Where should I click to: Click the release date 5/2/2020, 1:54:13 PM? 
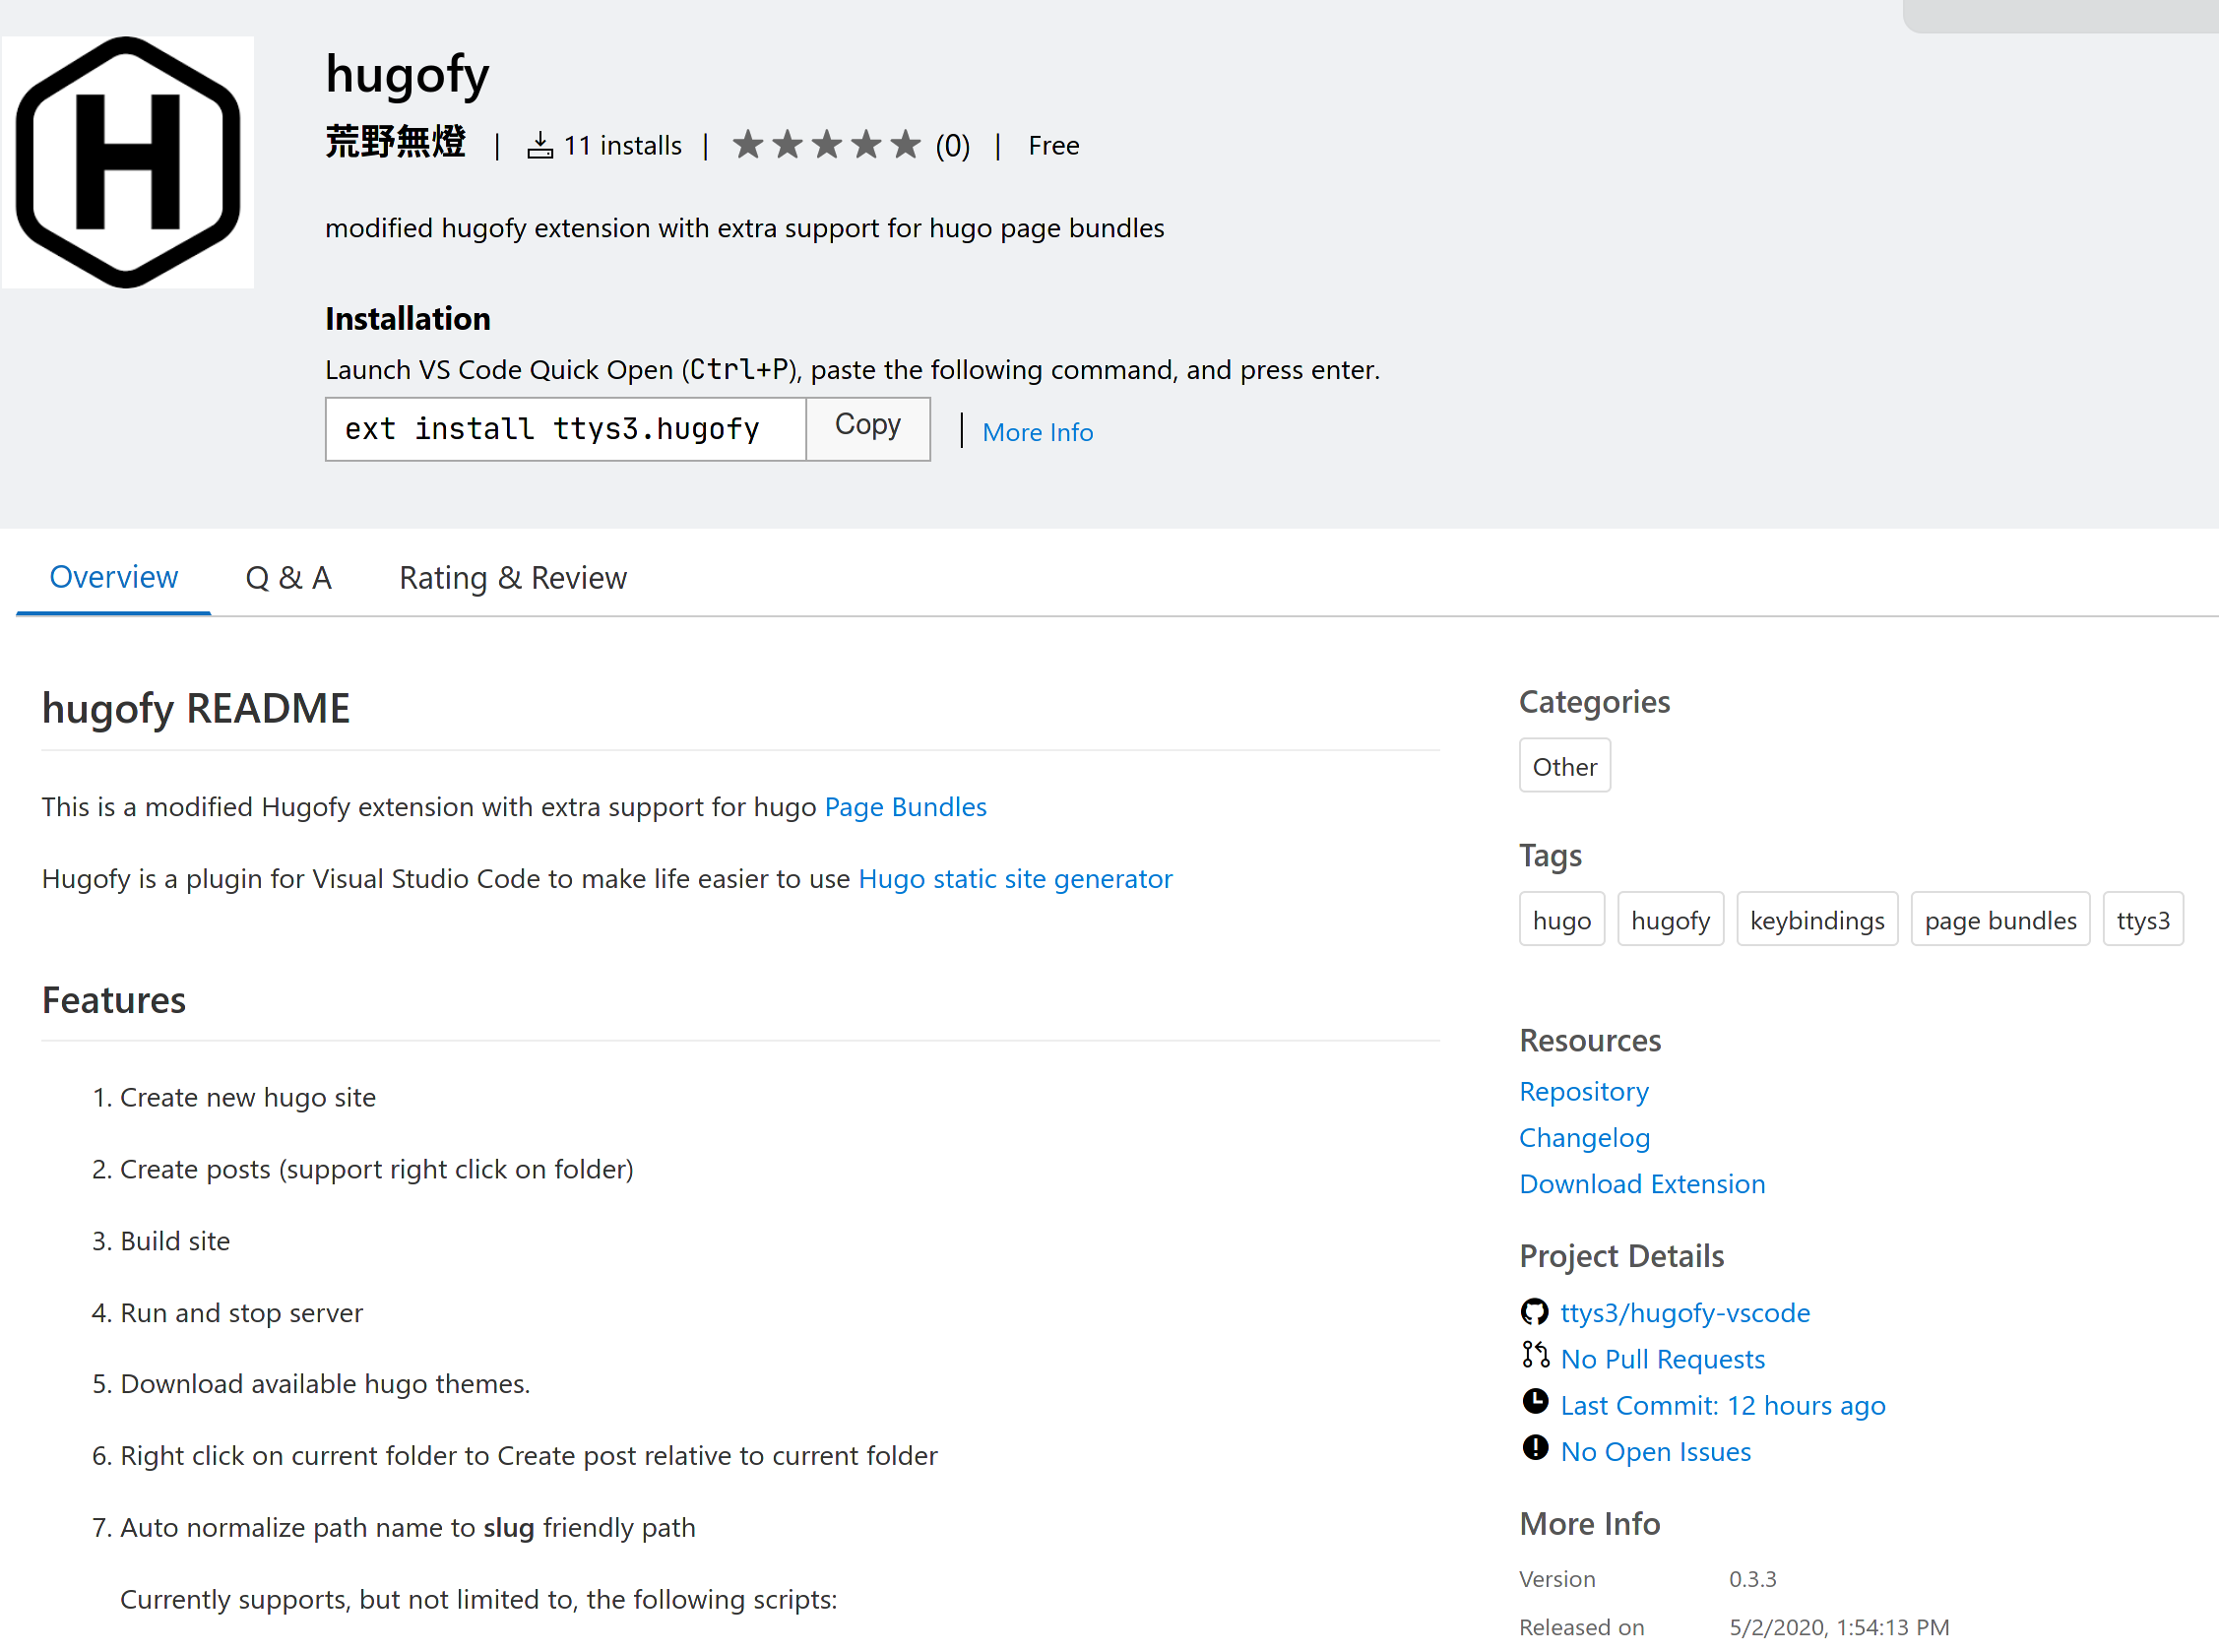coord(1839,1626)
